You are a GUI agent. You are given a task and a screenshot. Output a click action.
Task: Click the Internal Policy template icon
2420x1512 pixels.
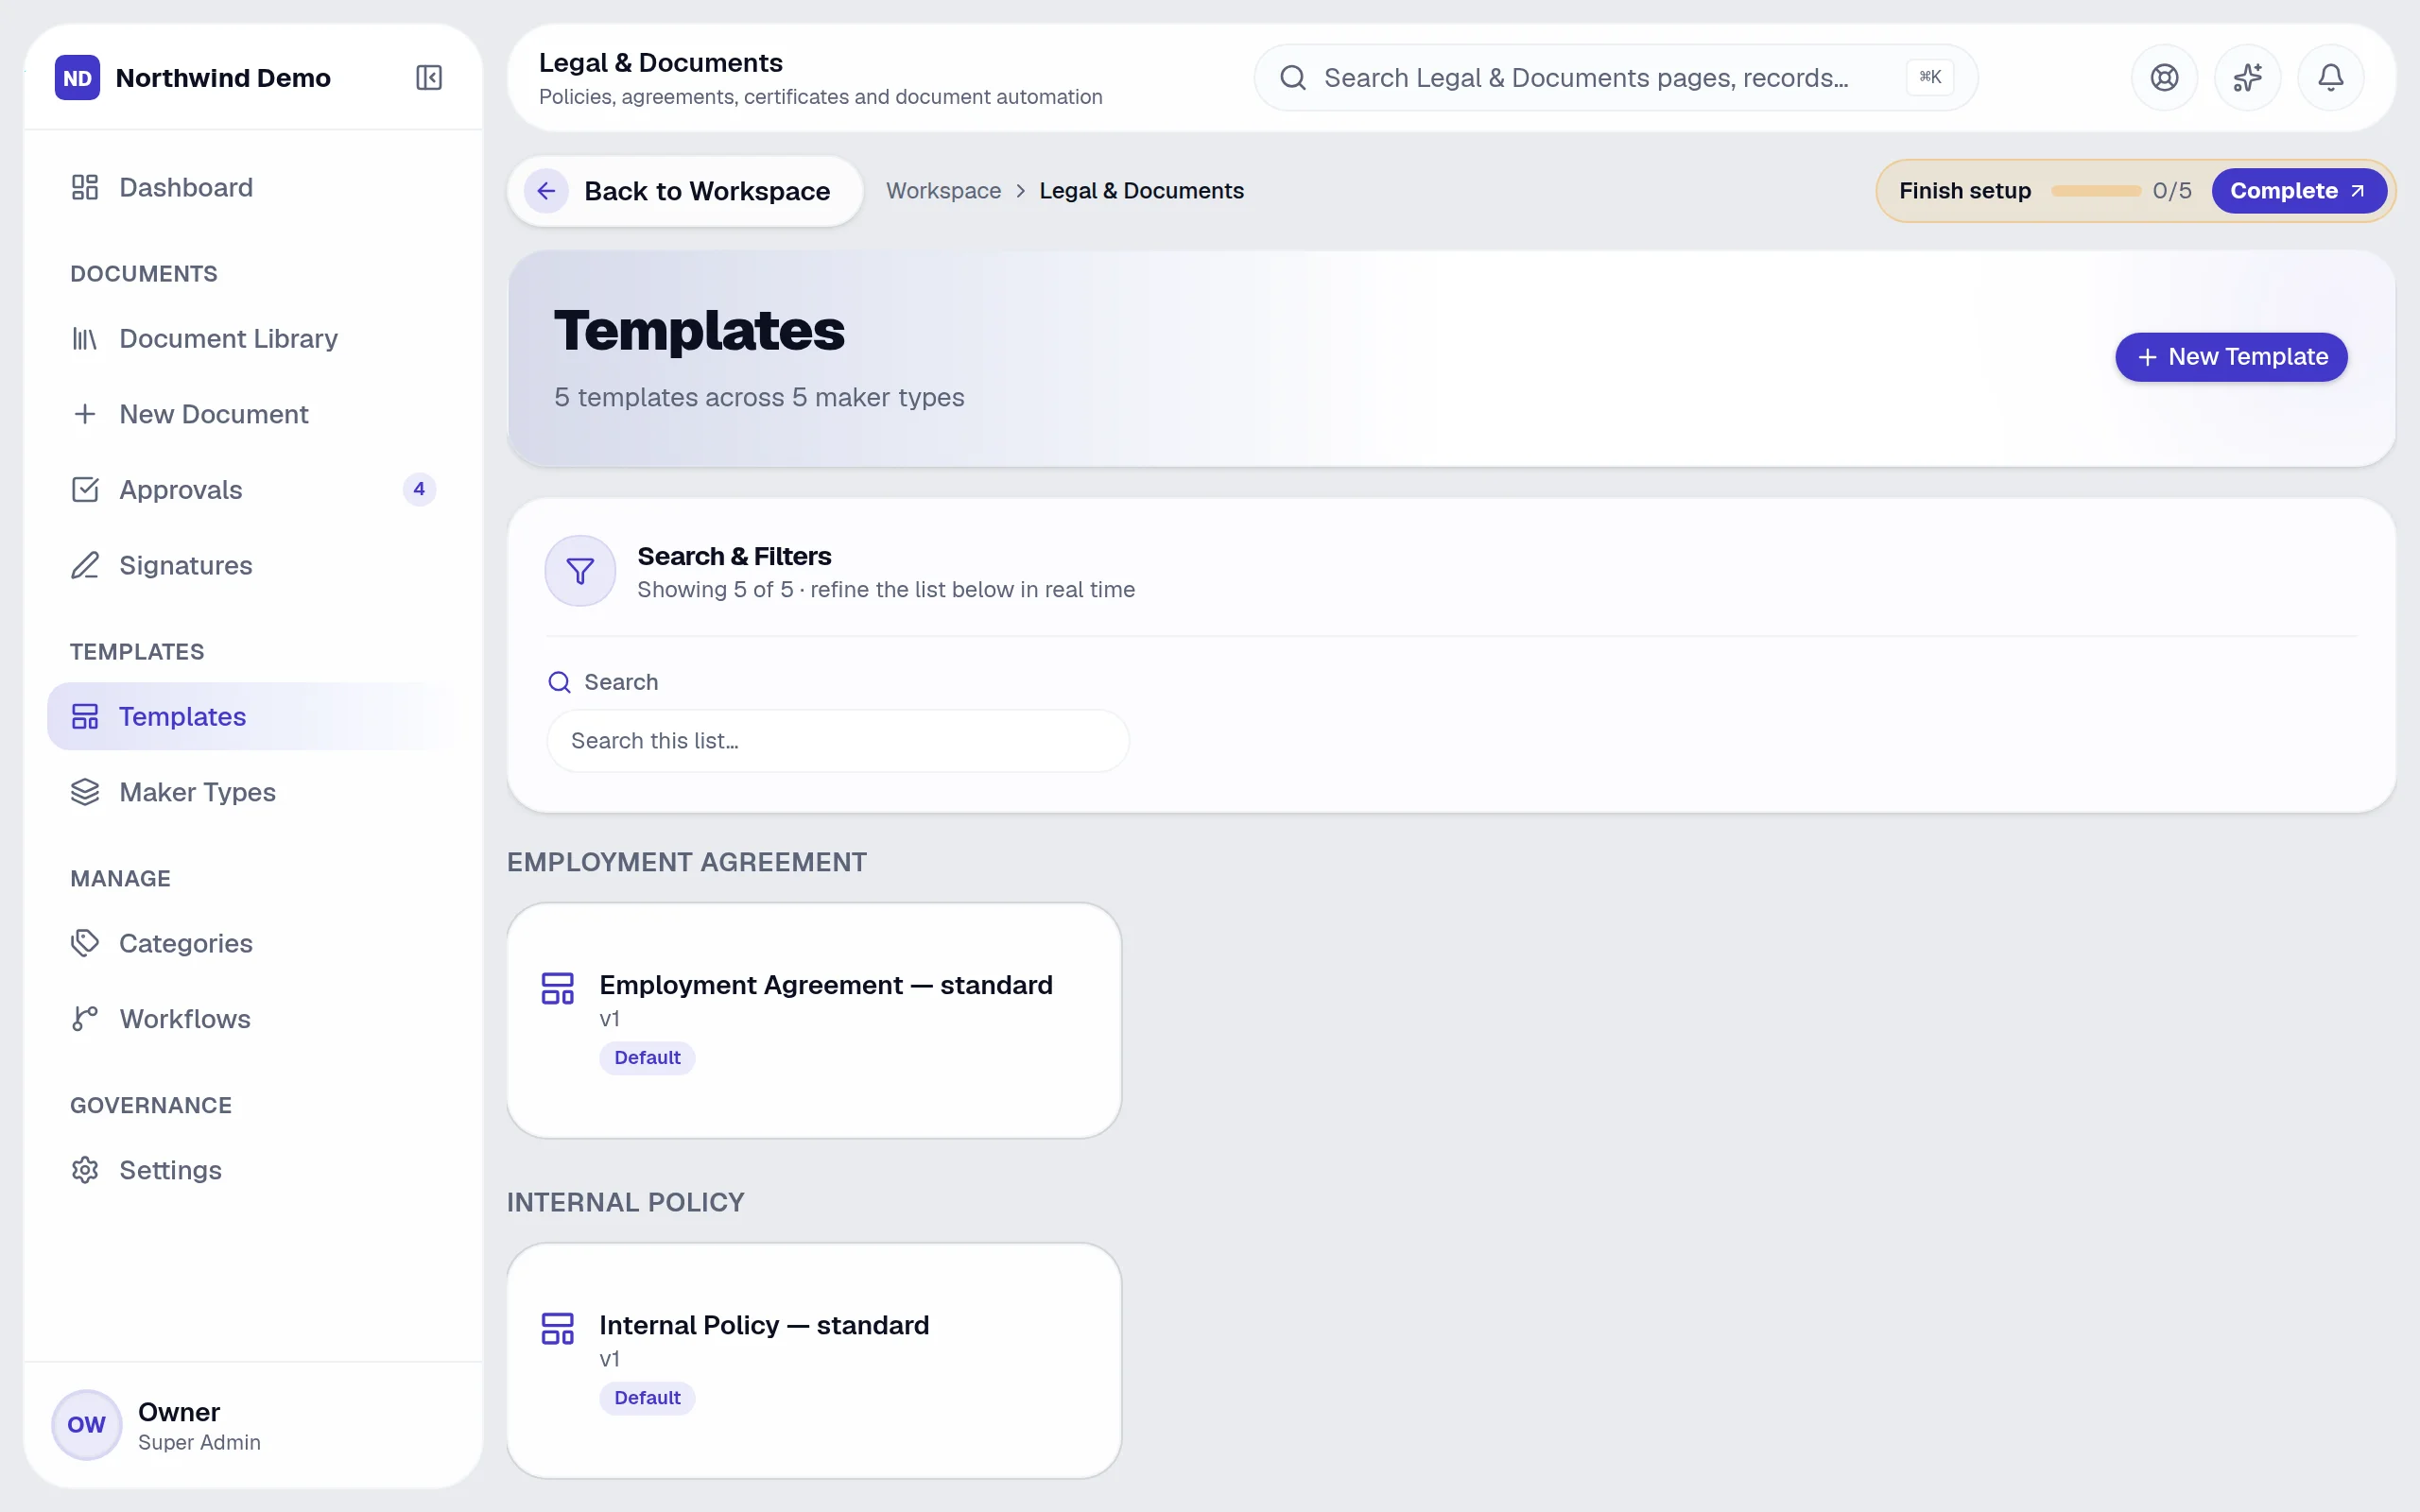click(557, 1328)
